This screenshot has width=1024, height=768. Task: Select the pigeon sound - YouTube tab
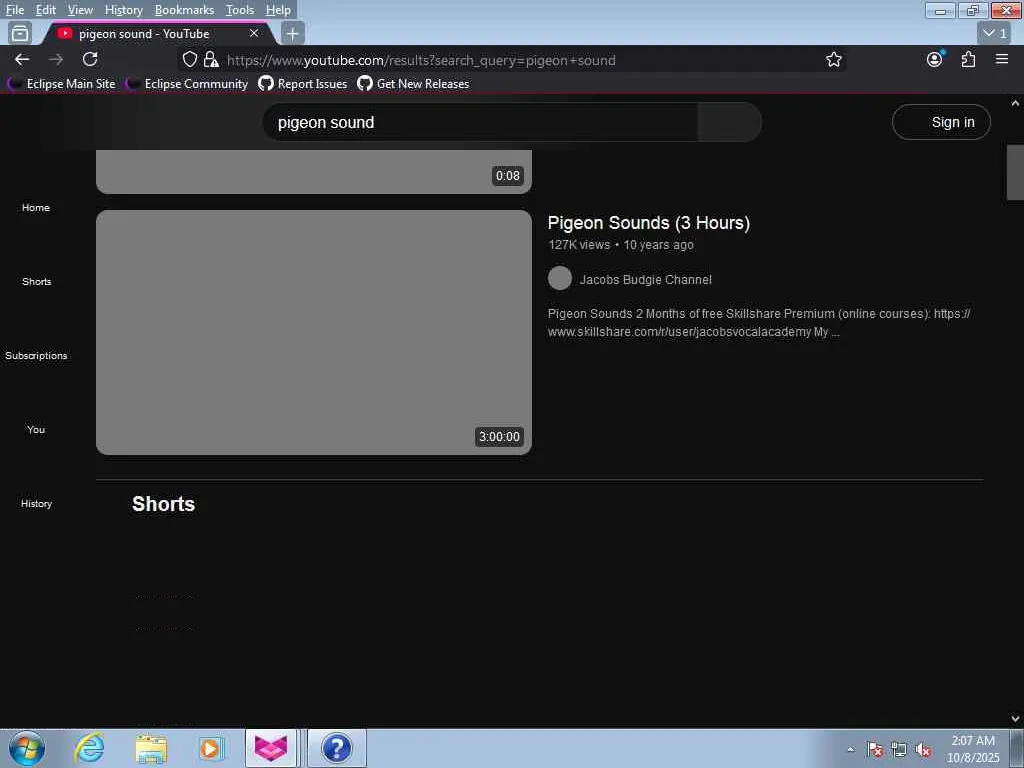[x=157, y=33]
